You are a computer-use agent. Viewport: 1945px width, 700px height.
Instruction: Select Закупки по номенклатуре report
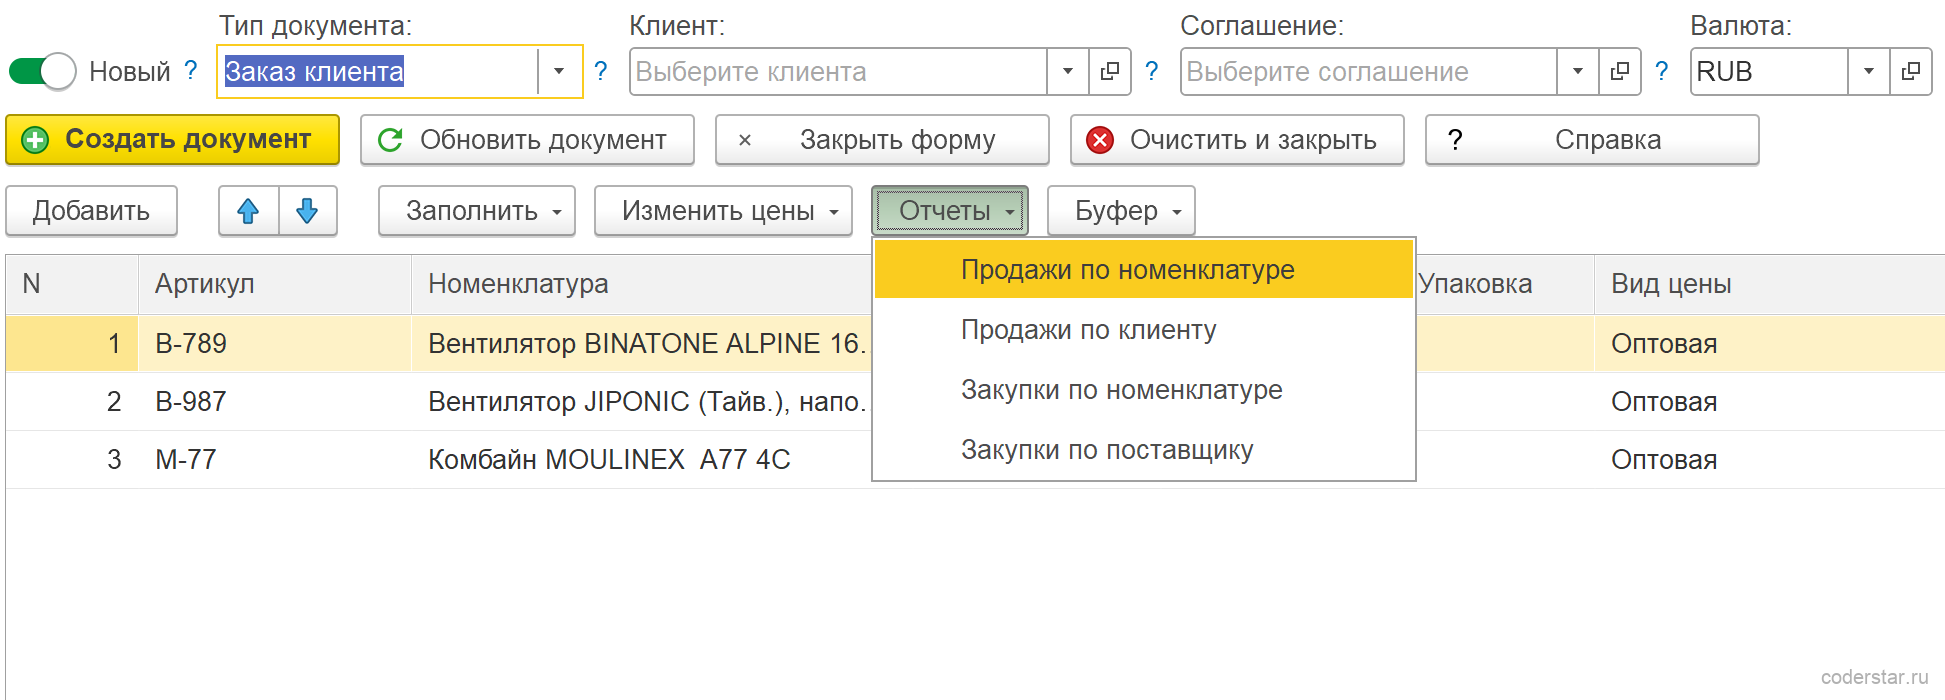(x=1143, y=390)
